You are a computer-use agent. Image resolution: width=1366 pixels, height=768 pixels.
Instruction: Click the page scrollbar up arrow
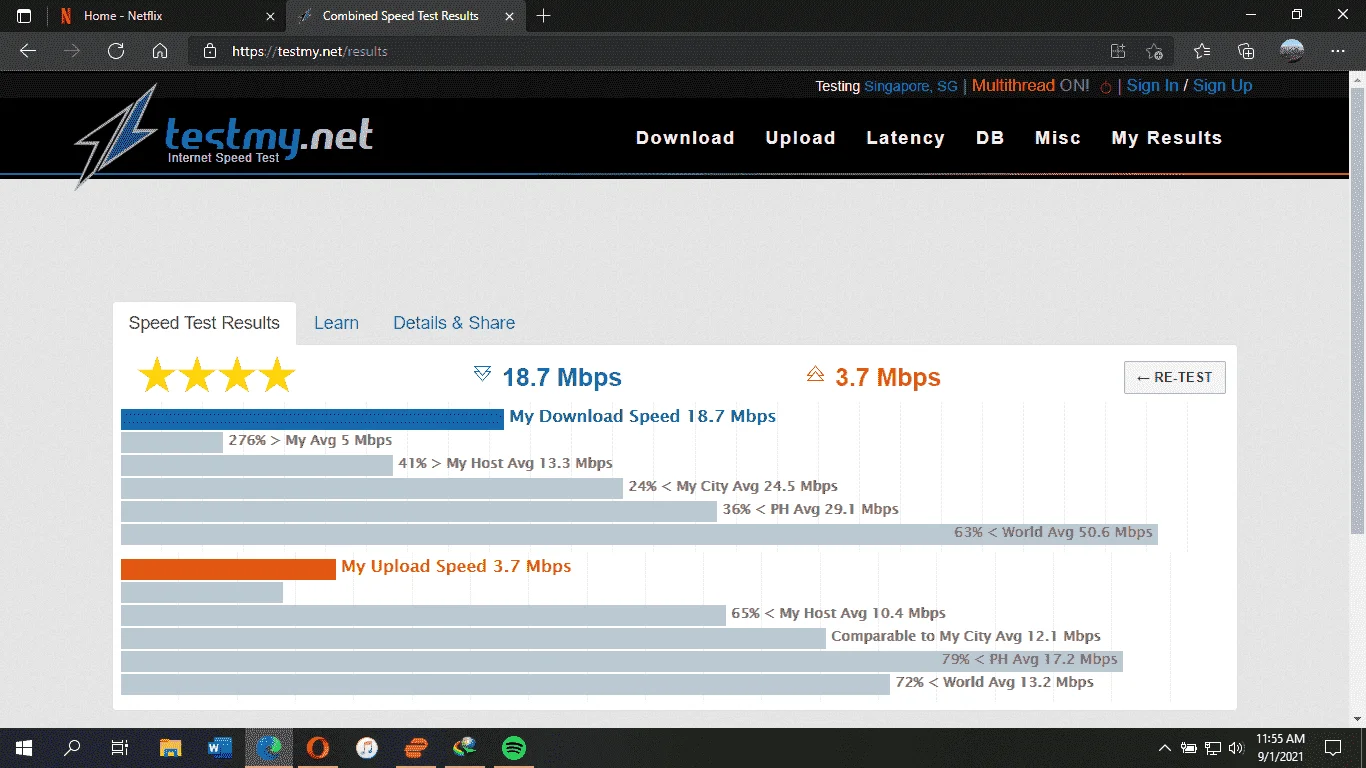point(1357,82)
